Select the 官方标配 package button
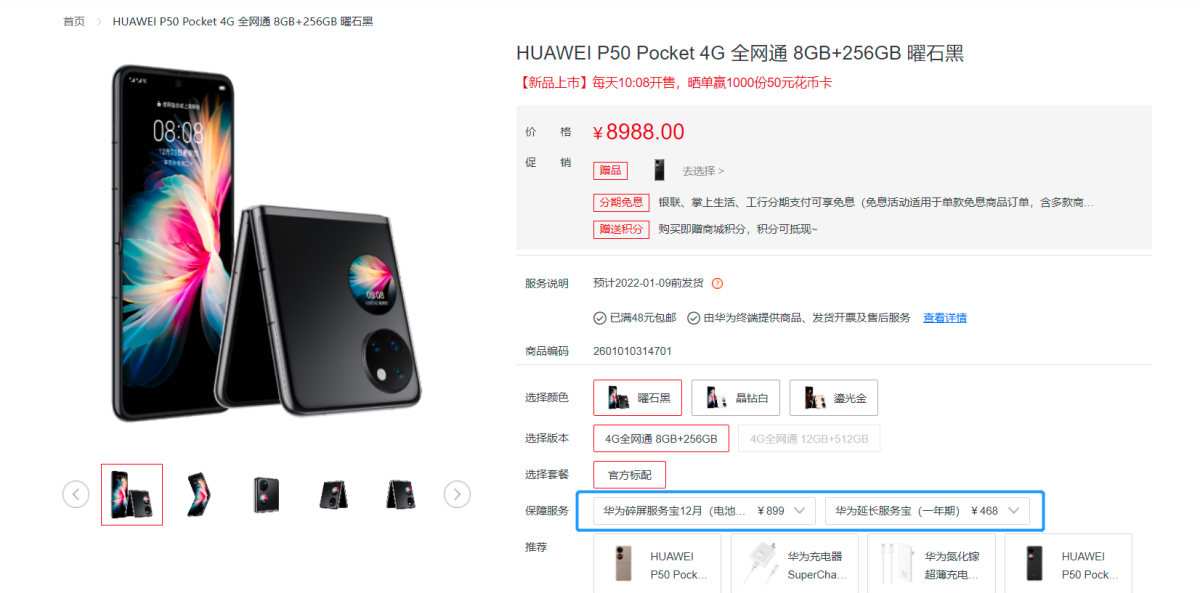This screenshot has width=1200, height=593. pos(630,474)
